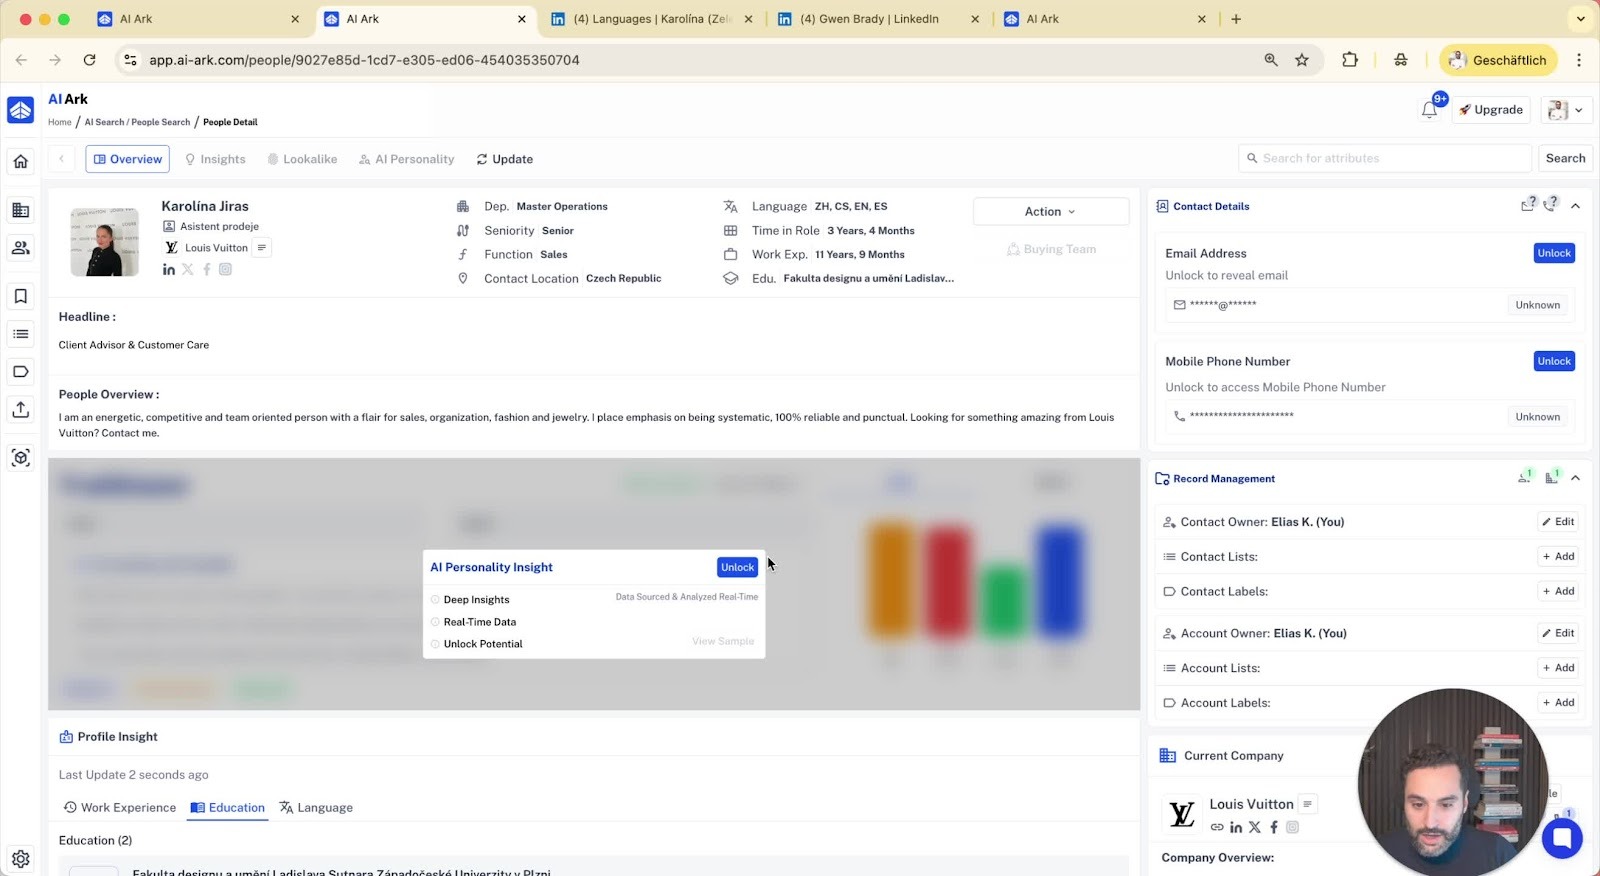Click the home icon in sidebar
This screenshot has height=876, width=1600.
(21, 161)
